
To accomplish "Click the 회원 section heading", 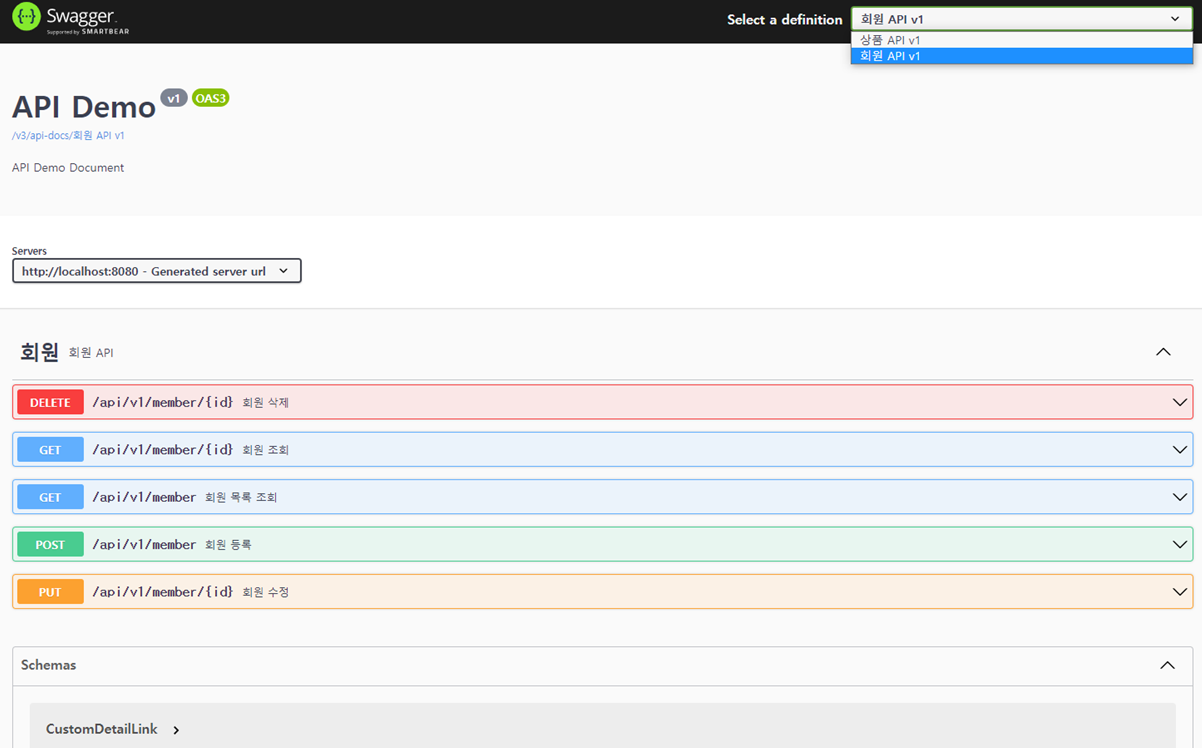I will click(x=40, y=352).
